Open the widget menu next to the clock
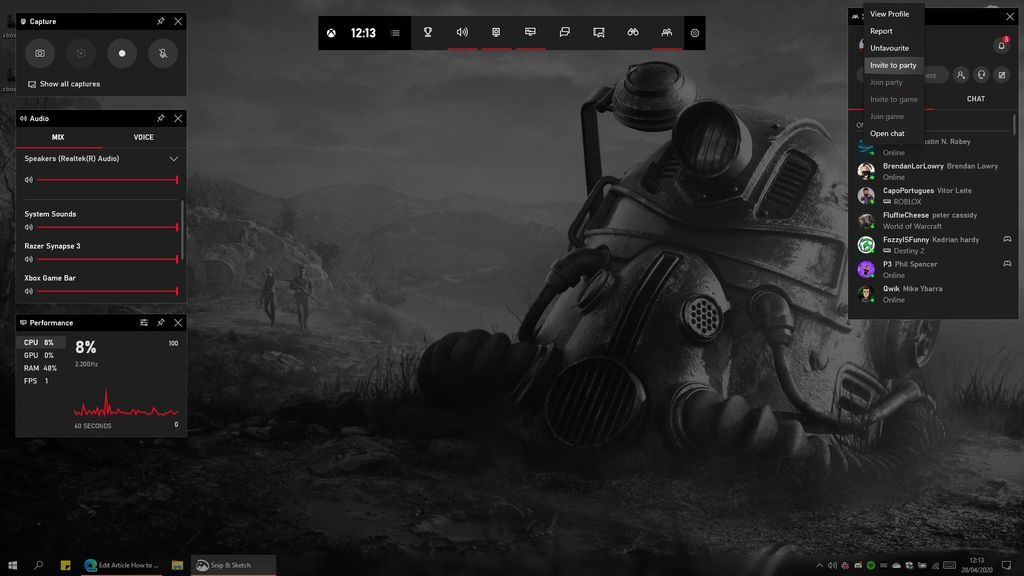This screenshot has height=576, width=1024. pyautogui.click(x=395, y=32)
